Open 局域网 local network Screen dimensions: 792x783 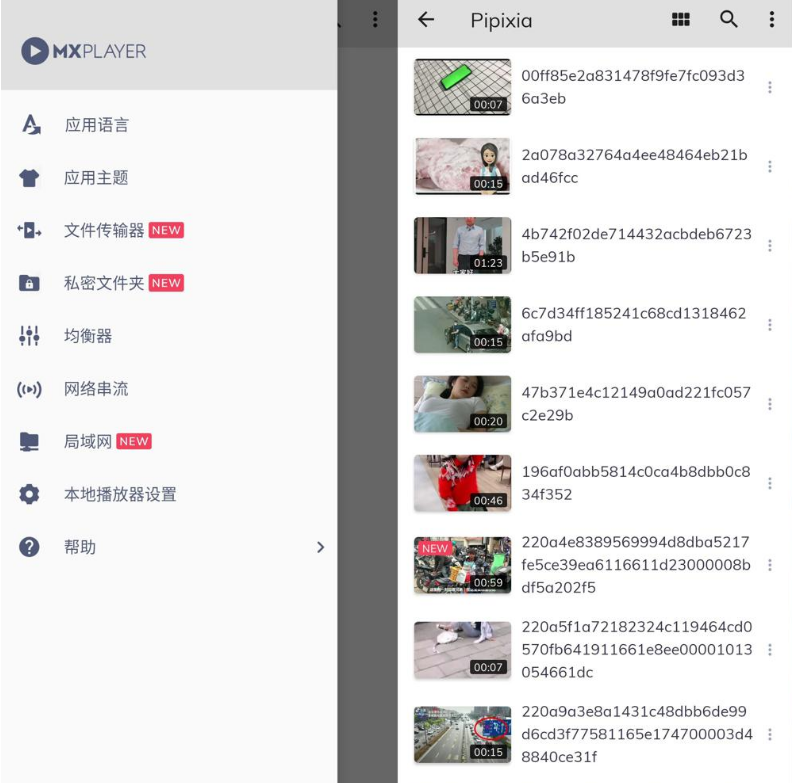point(88,442)
